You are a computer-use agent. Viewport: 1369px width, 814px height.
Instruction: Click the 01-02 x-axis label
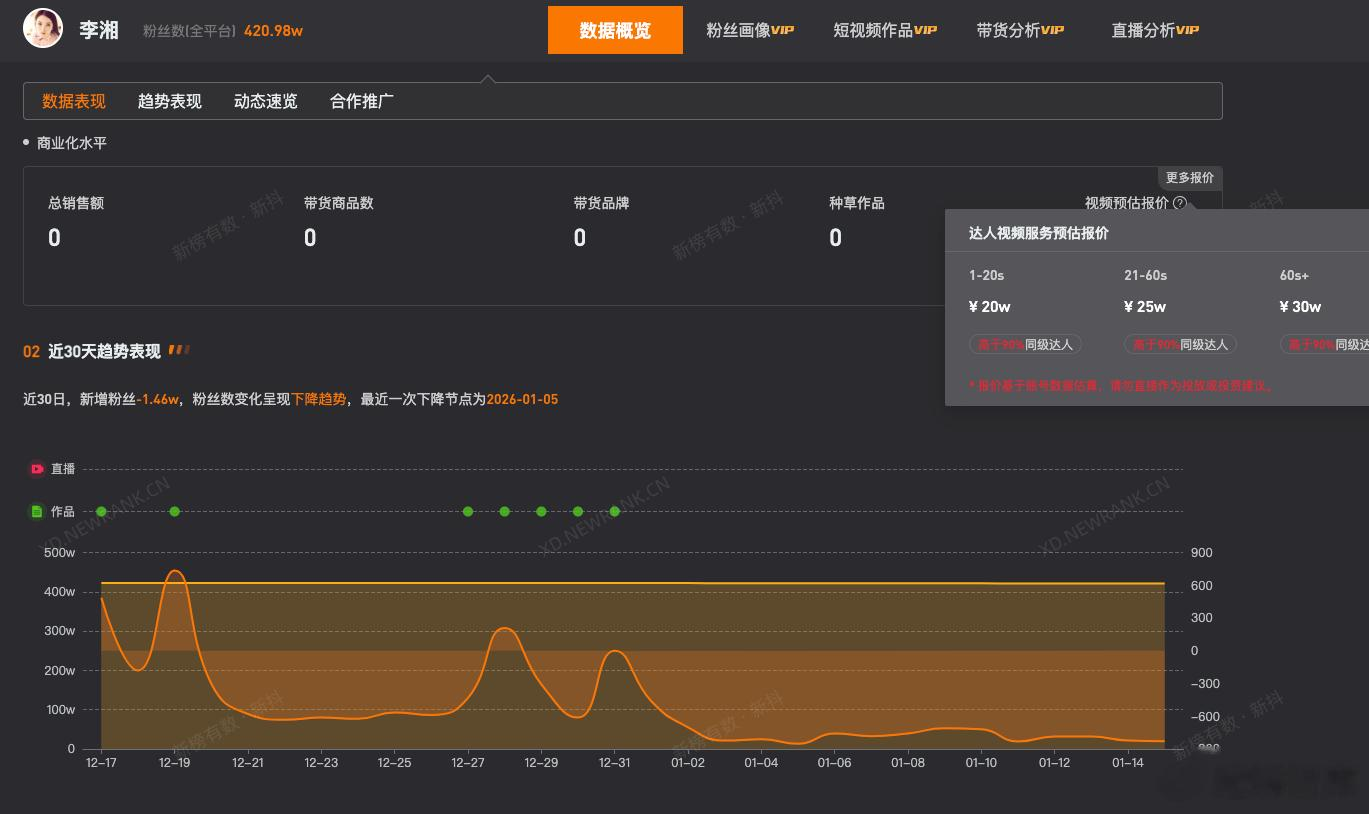(x=688, y=762)
